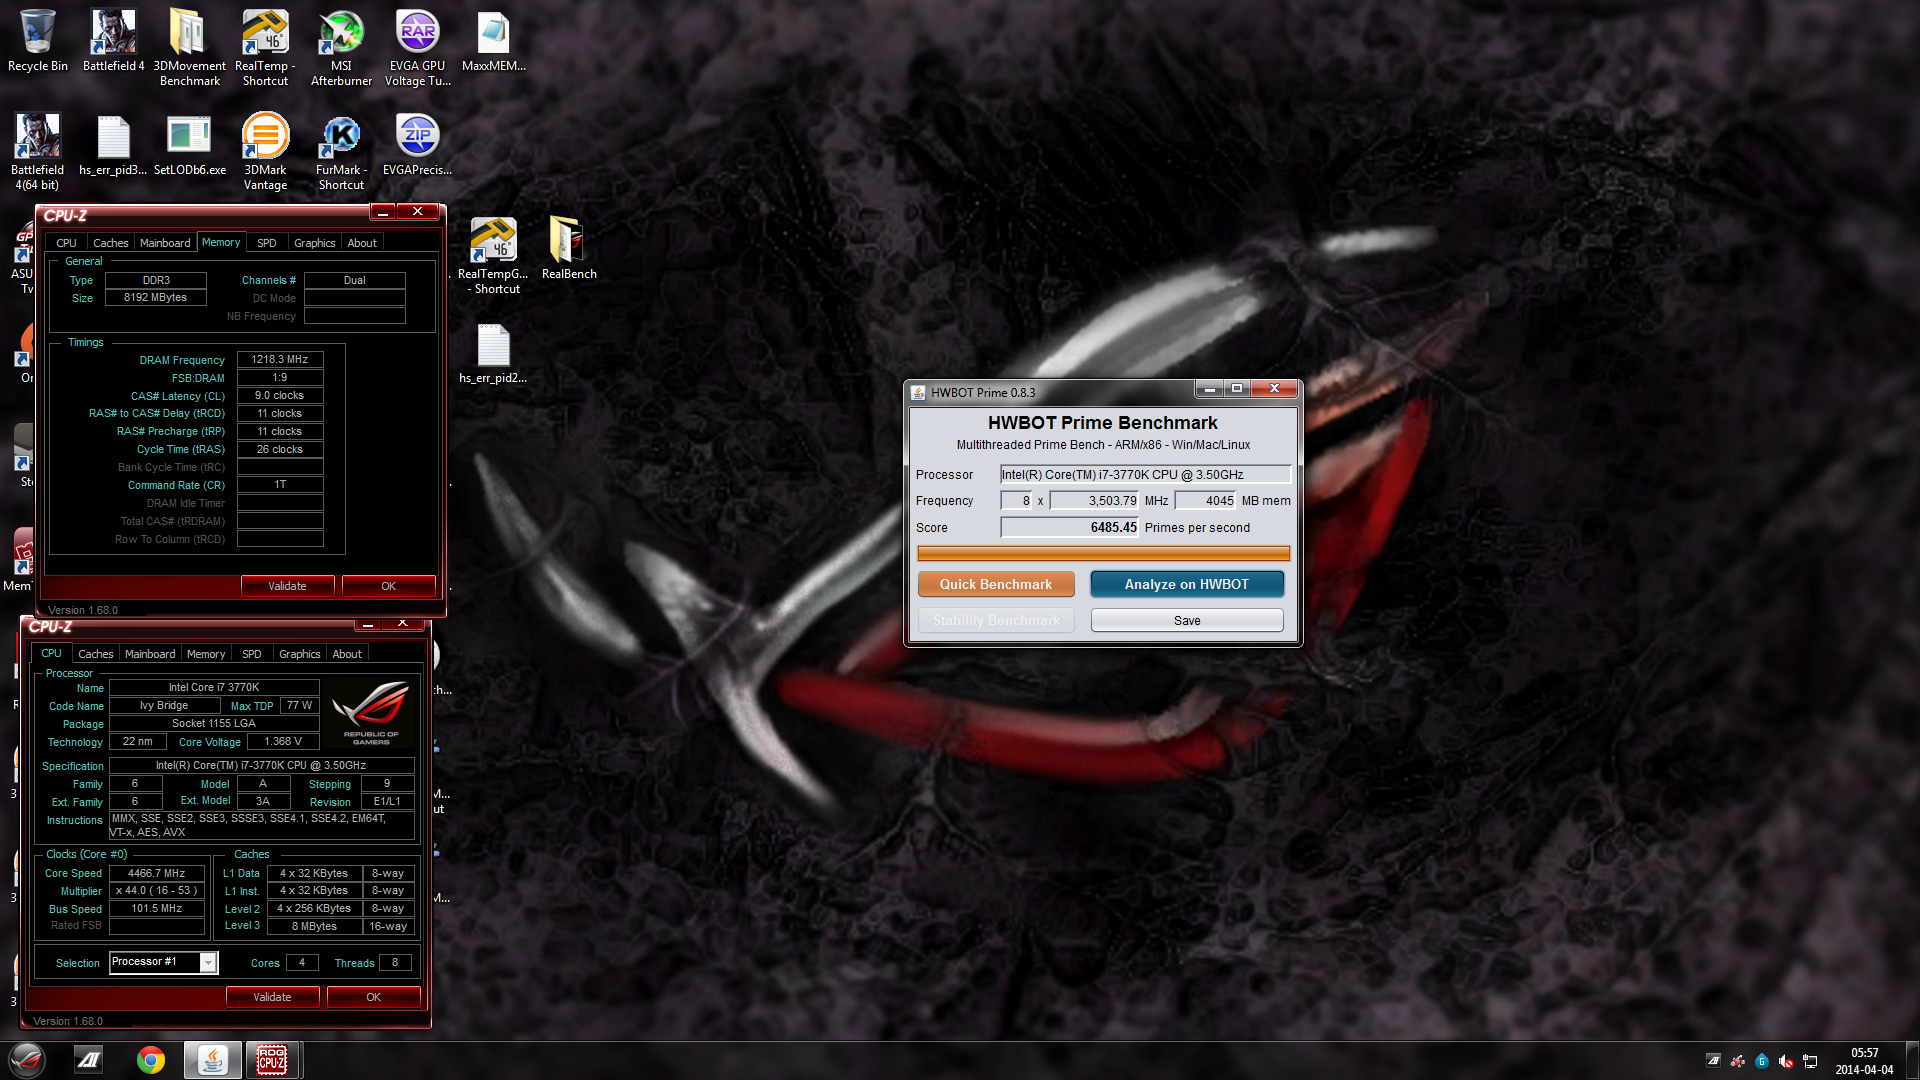Launch Google Chrome from the taskbar
Image resolution: width=1920 pixels, height=1080 pixels.
click(x=151, y=1060)
